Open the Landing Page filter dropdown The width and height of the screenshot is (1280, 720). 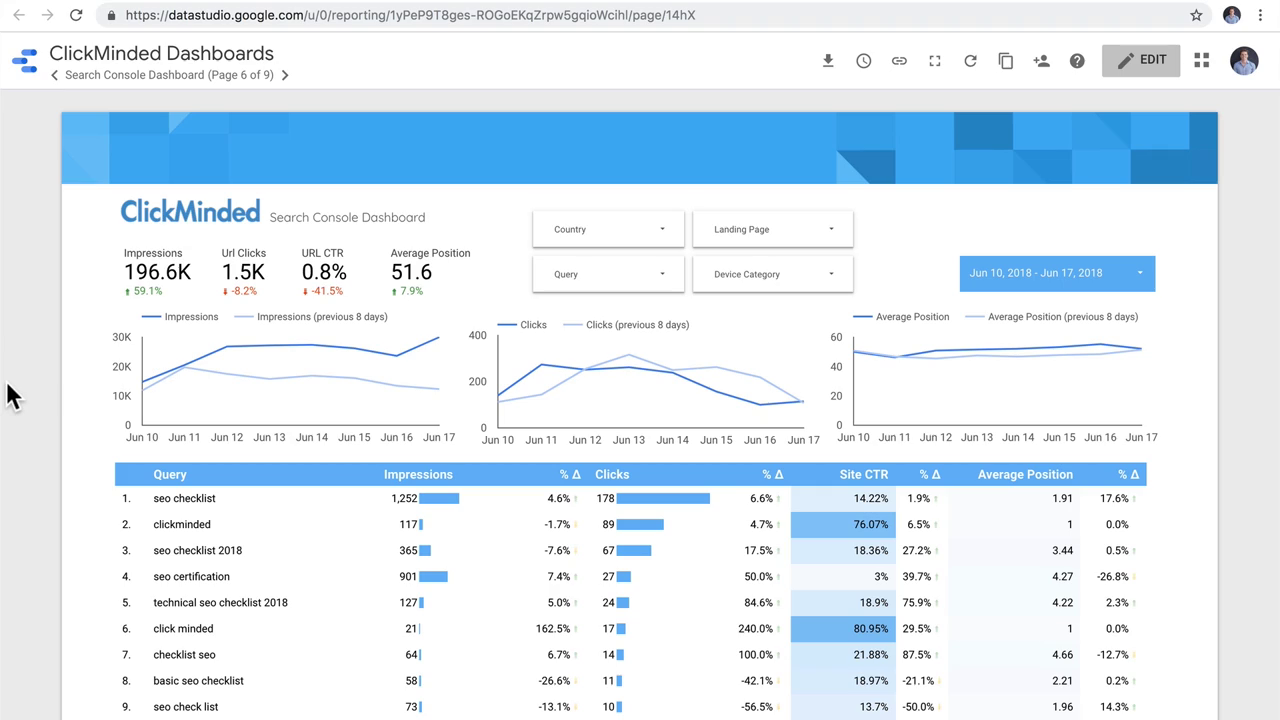[x=773, y=229]
